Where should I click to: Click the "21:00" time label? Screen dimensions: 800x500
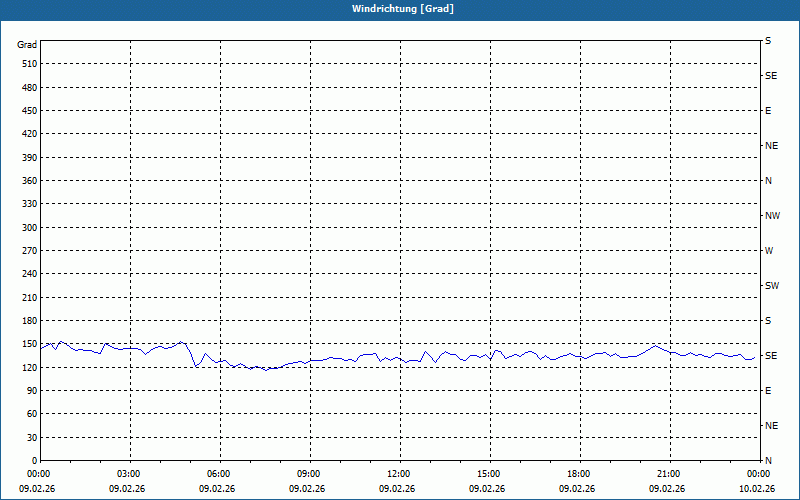pos(670,474)
